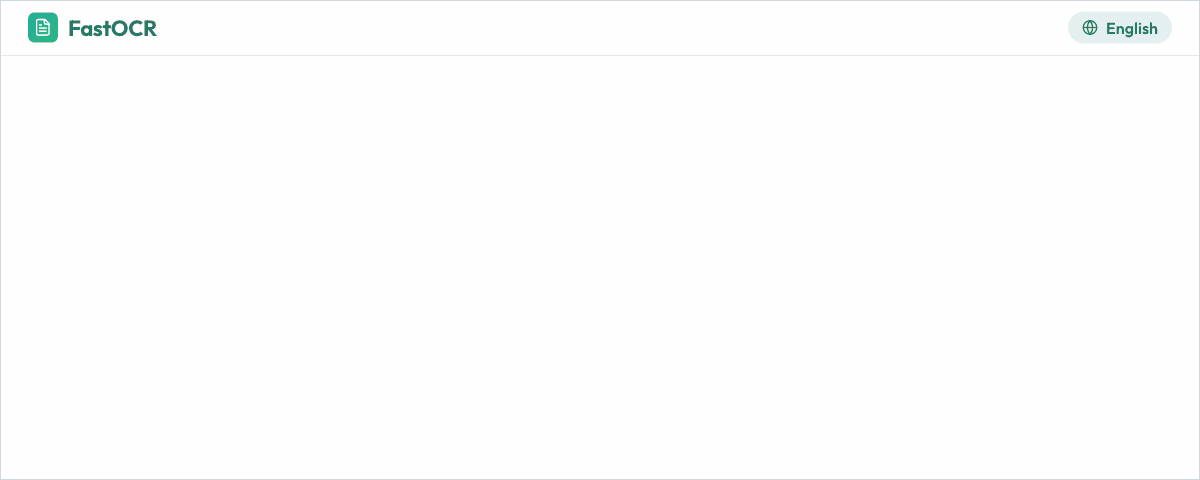
Task: Click the blank area below the header
Action: point(600,268)
